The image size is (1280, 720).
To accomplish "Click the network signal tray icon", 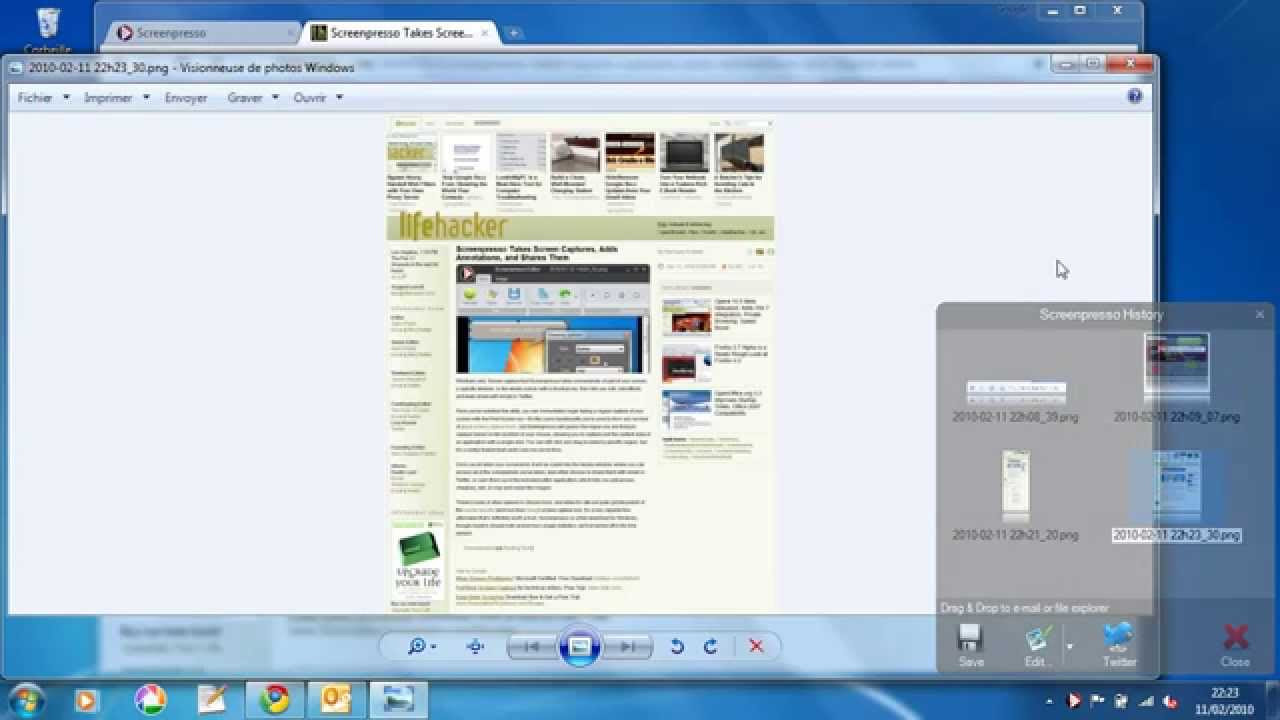I will 1145,701.
